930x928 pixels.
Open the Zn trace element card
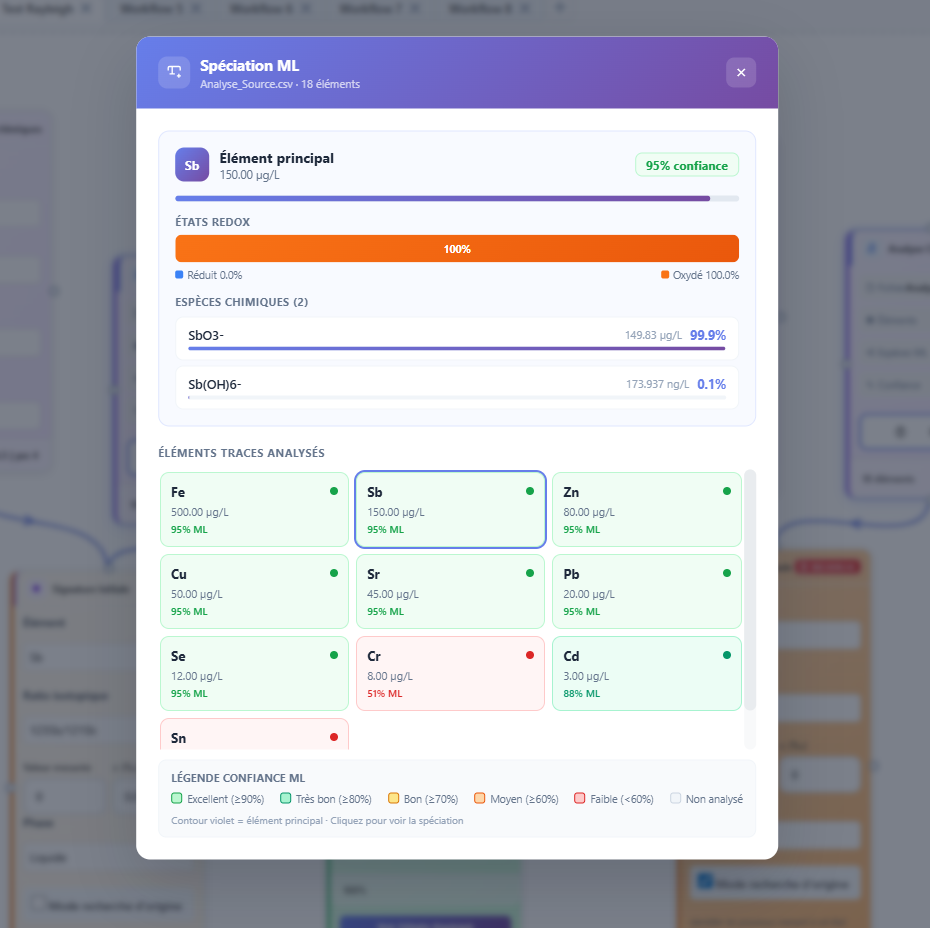click(x=646, y=510)
